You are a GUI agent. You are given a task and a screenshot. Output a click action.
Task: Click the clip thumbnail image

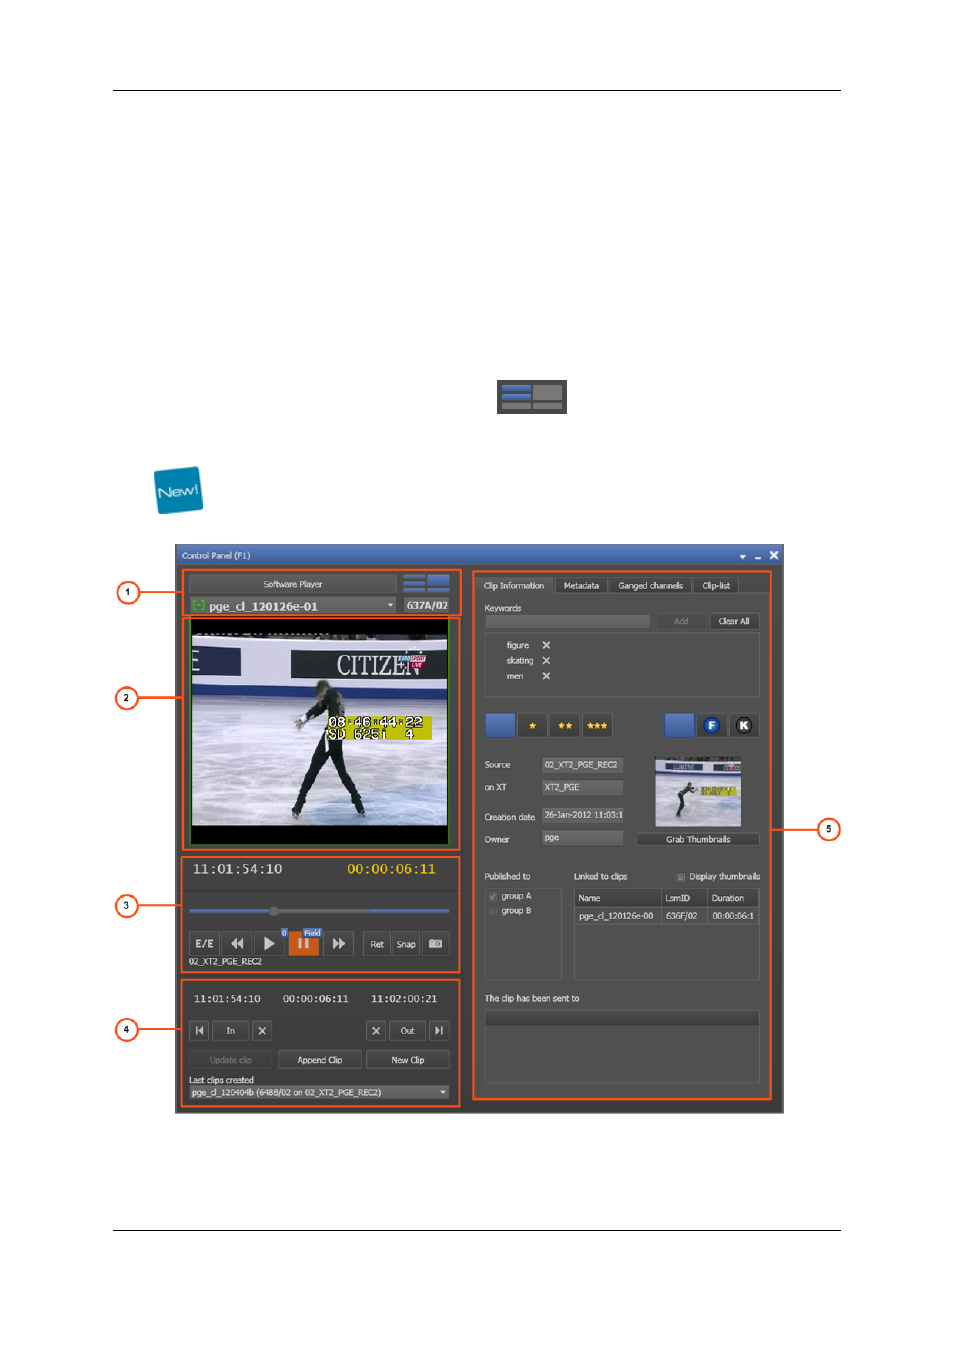coord(698,792)
